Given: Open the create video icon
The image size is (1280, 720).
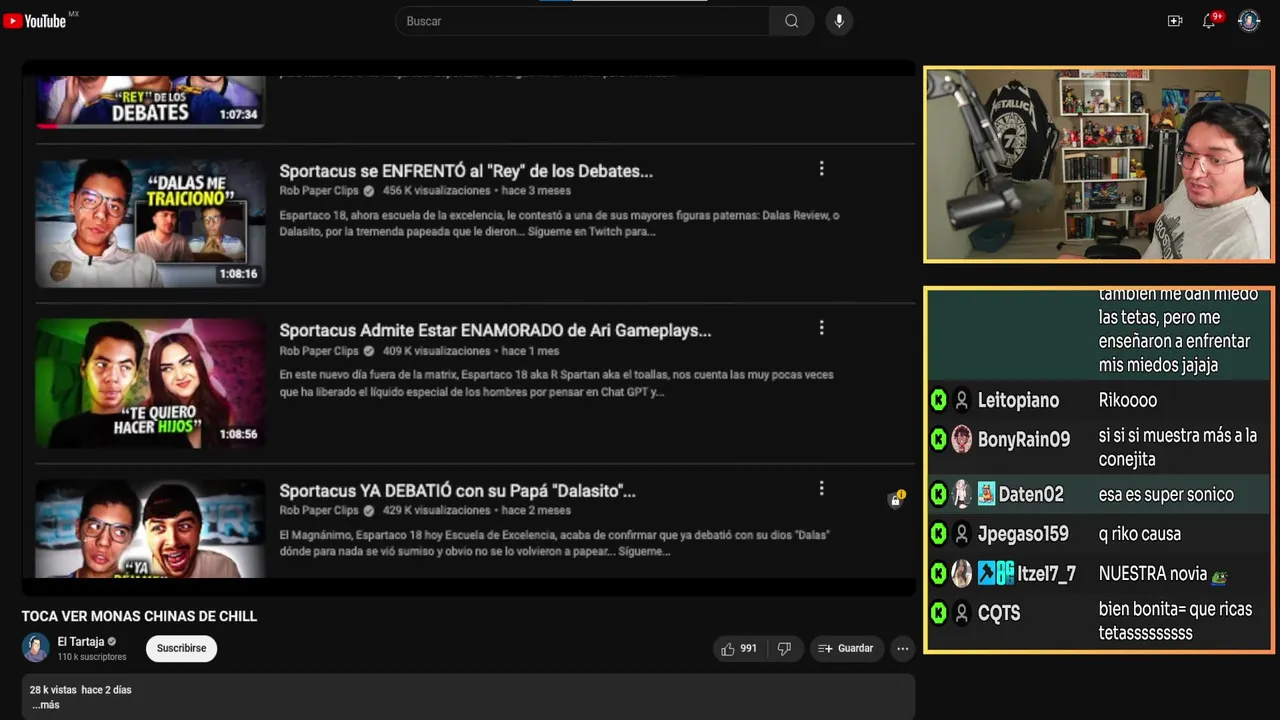Looking at the screenshot, I should [x=1175, y=21].
